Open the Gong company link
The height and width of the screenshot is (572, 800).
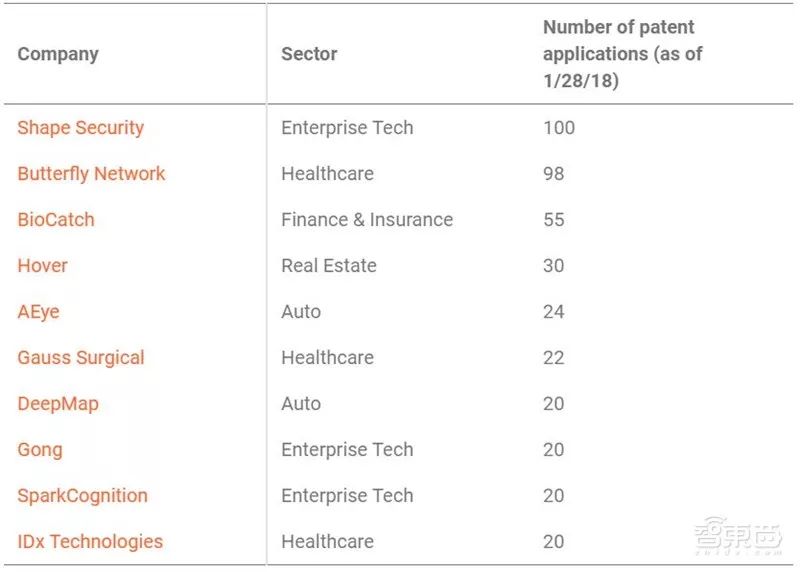pyautogui.click(x=40, y=450)
